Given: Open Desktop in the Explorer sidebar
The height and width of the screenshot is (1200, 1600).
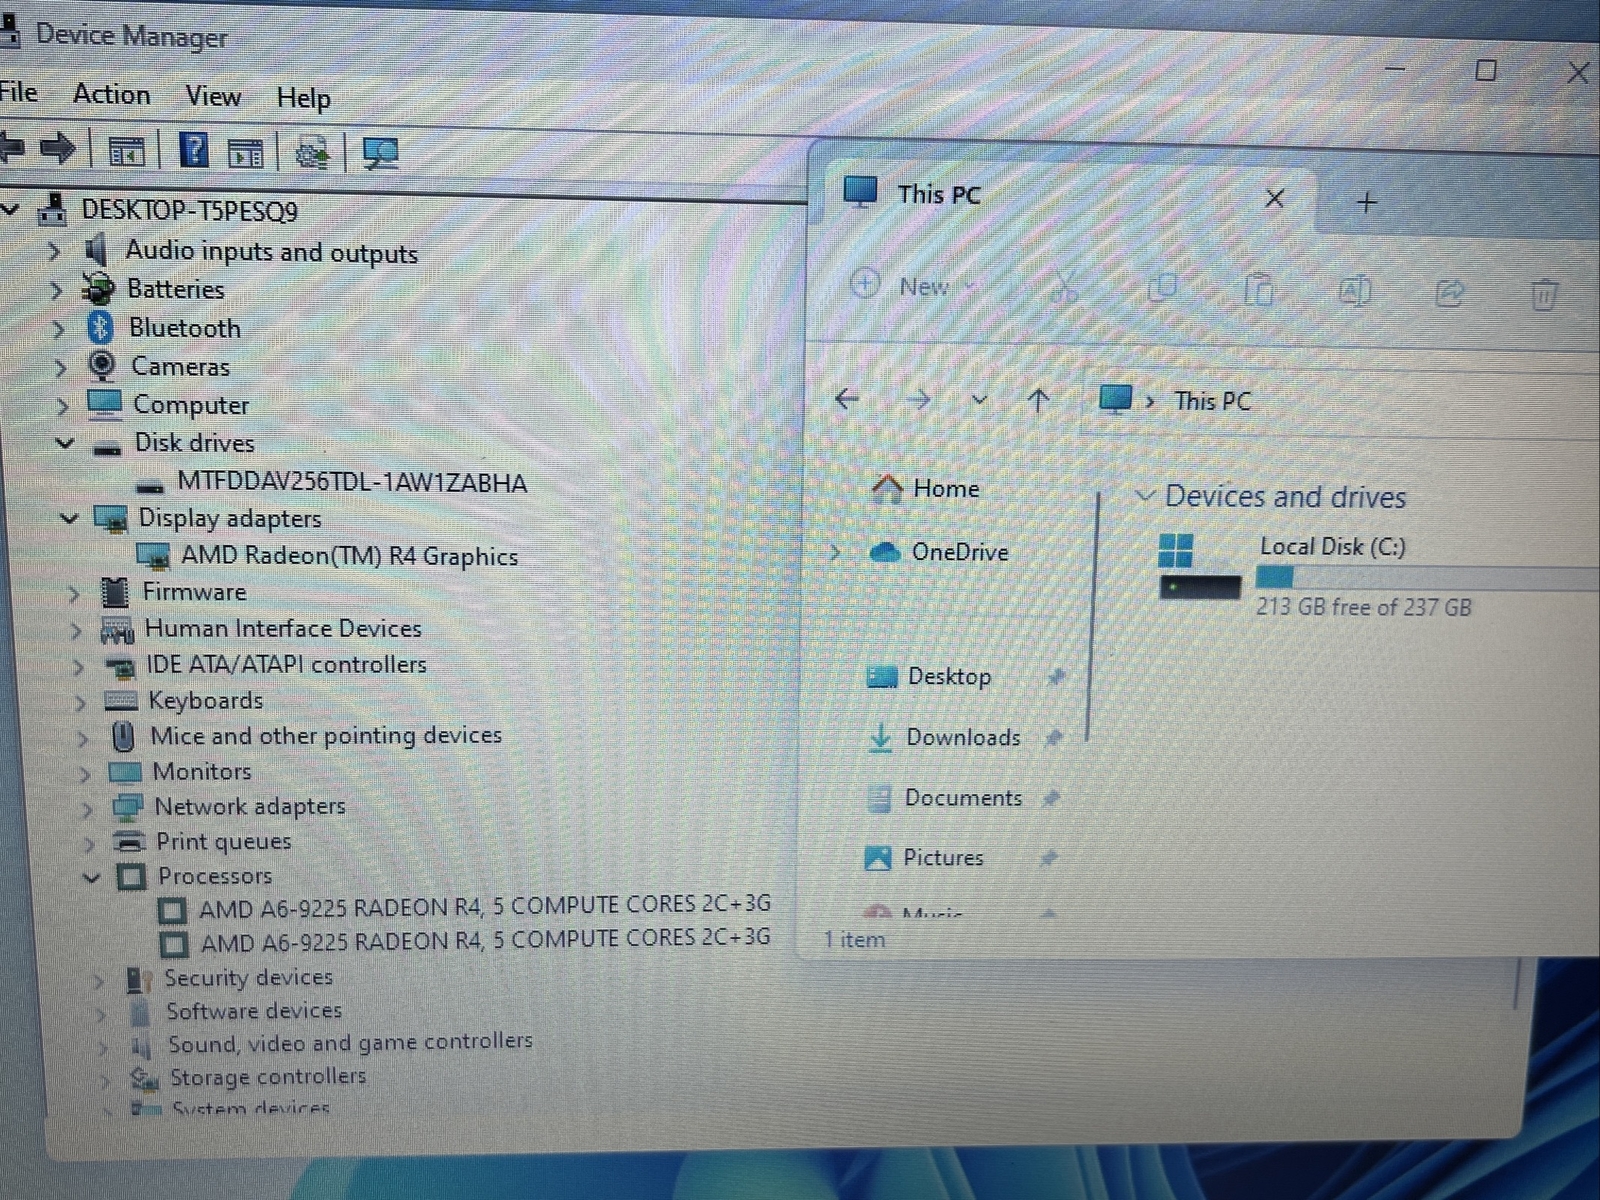Looking at the screenshot, I should tap(930, 677).
